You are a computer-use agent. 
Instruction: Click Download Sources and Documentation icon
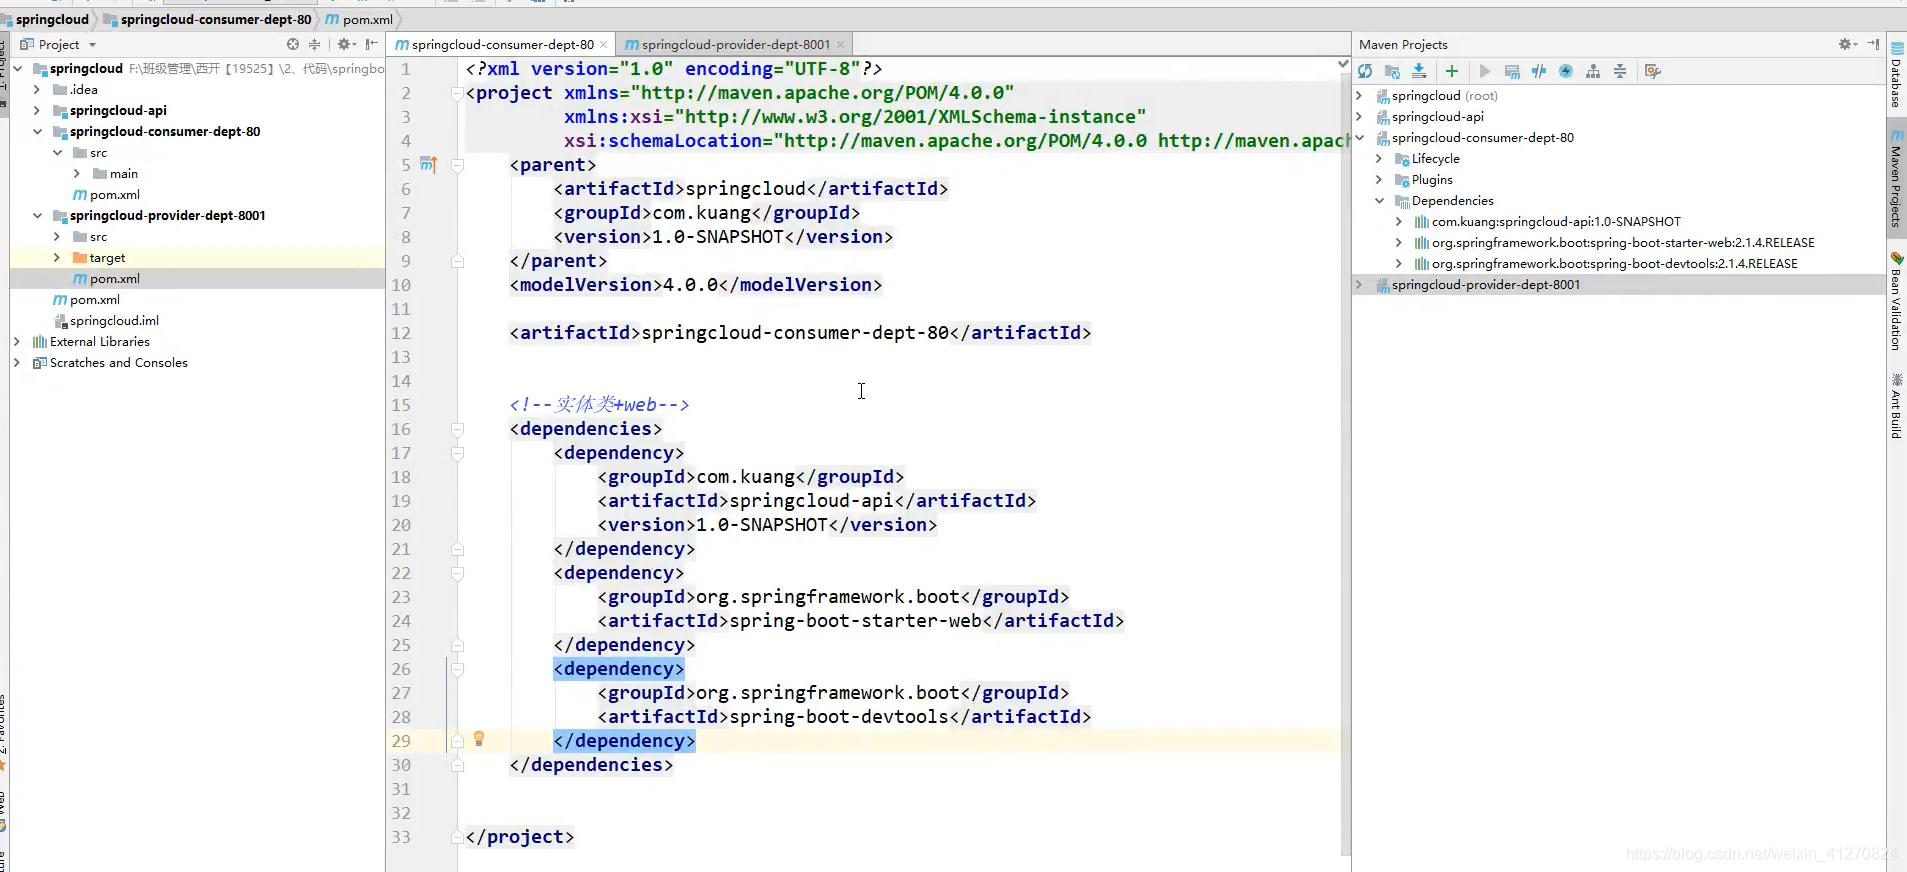pos(1419,71)
